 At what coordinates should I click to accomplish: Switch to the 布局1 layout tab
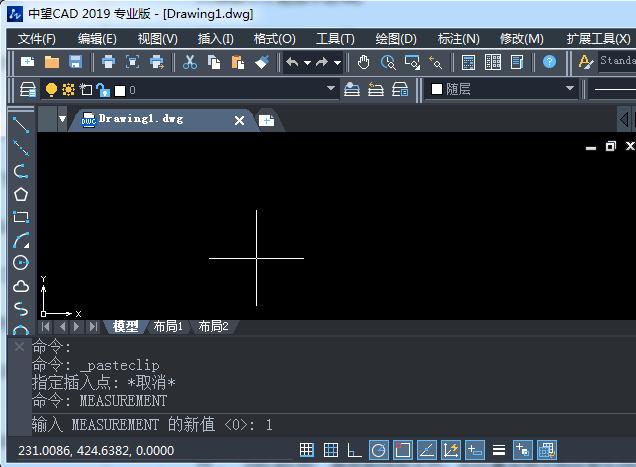click(168, 326)
